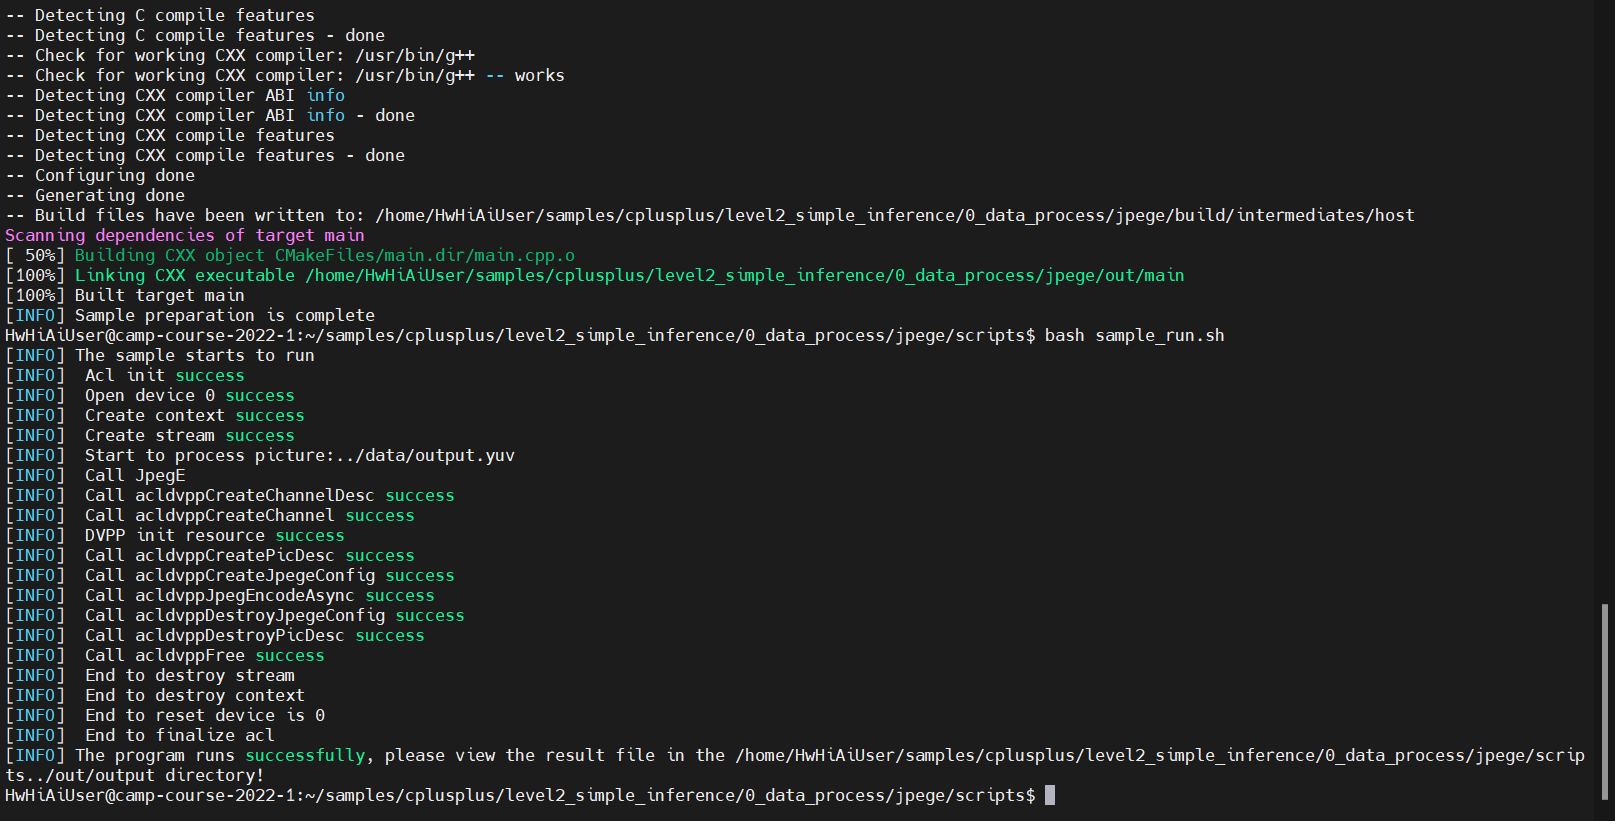
Task: Click the acldvppJpegEncodeAsync function name
Action: click(244, 595)
